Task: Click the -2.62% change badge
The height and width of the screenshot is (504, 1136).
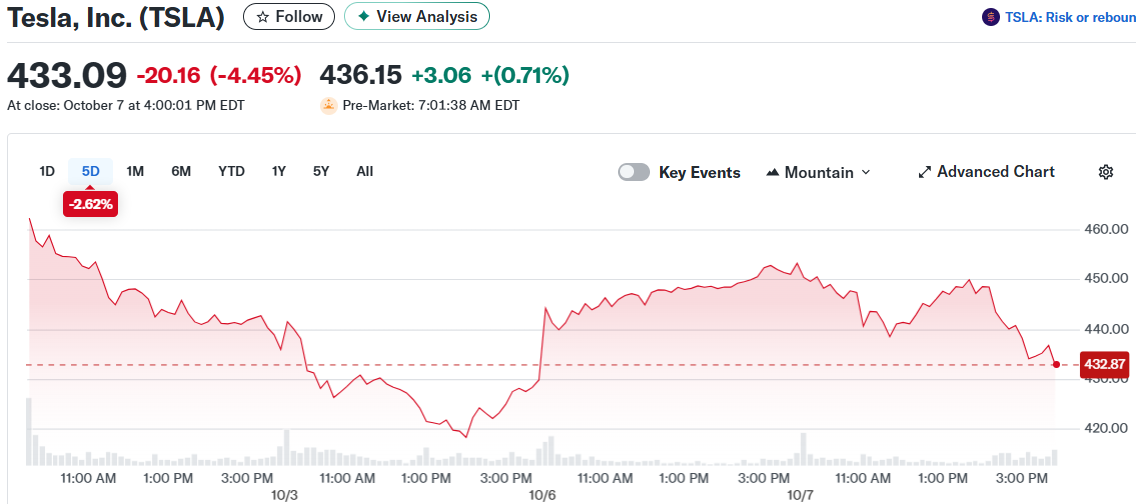Action: coord(91,204)
